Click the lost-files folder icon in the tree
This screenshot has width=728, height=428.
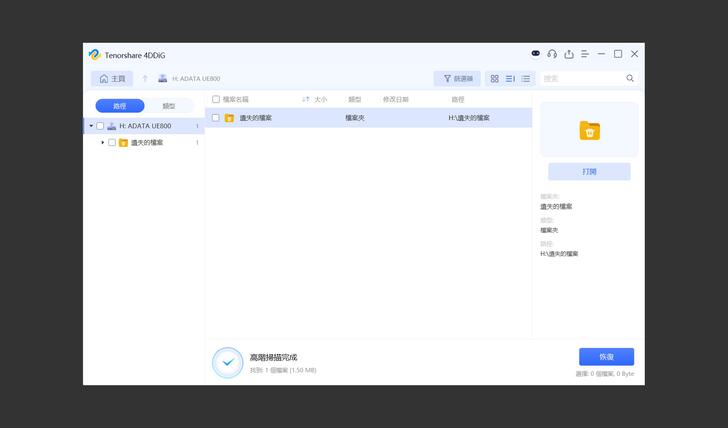(x=124, y=143)
